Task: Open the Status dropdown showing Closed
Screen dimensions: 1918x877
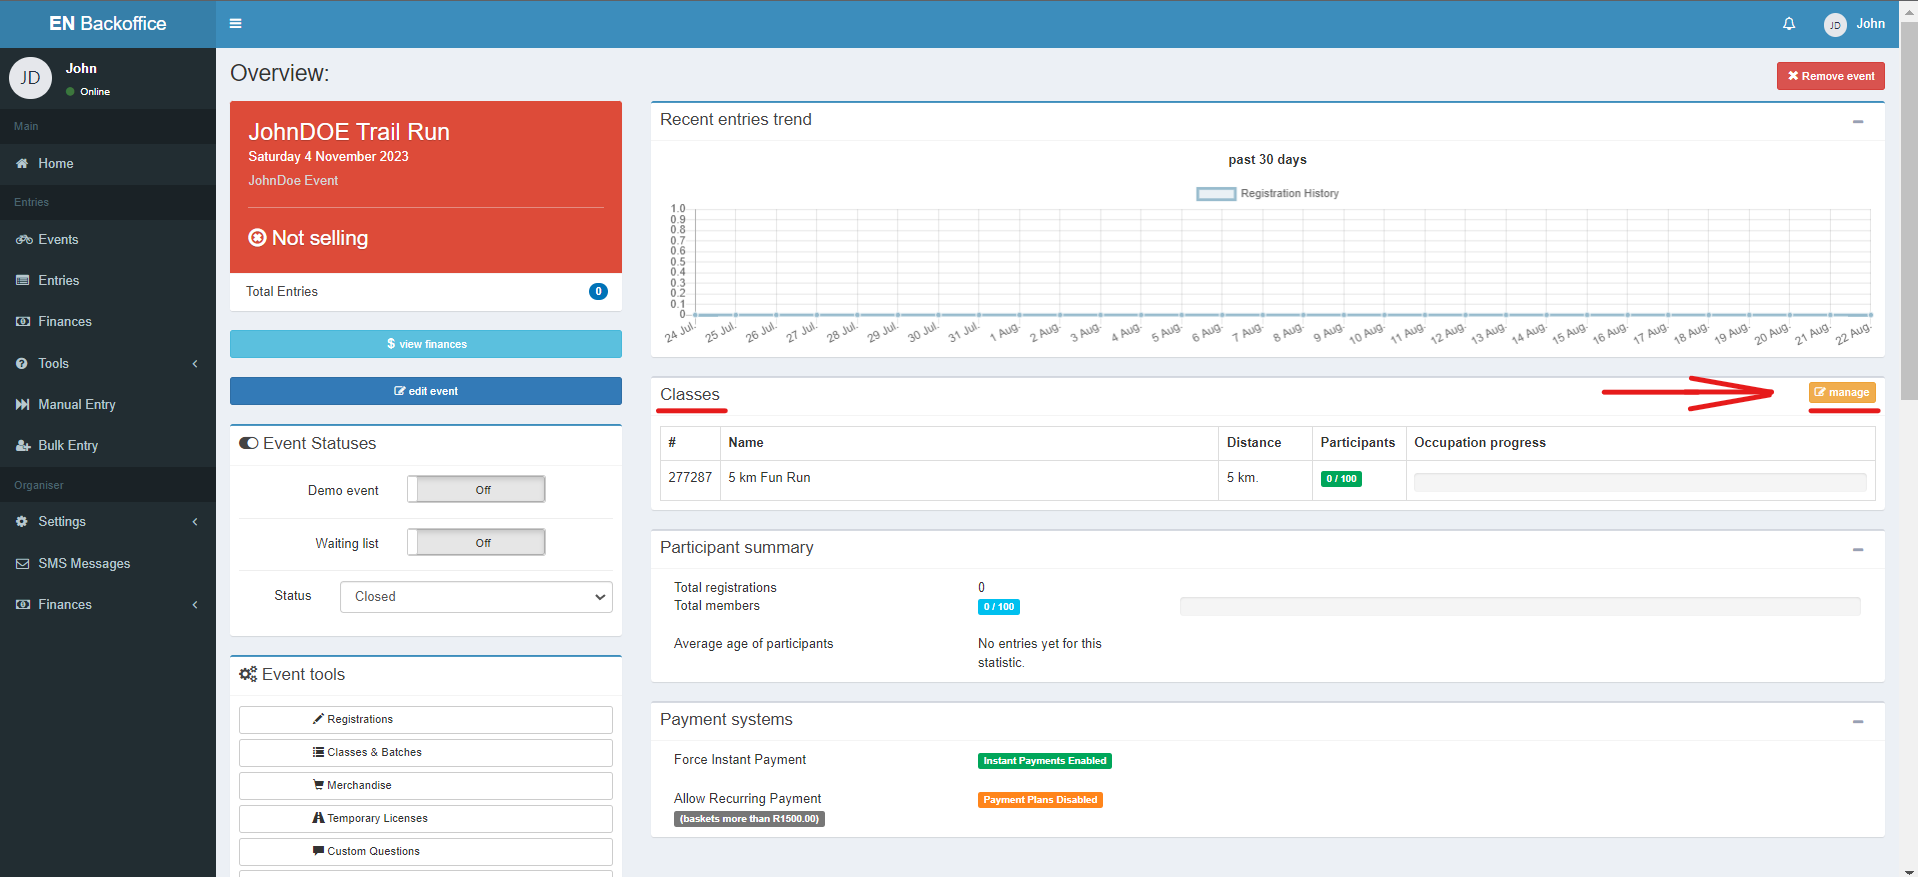Action: [x=476, y=596]
